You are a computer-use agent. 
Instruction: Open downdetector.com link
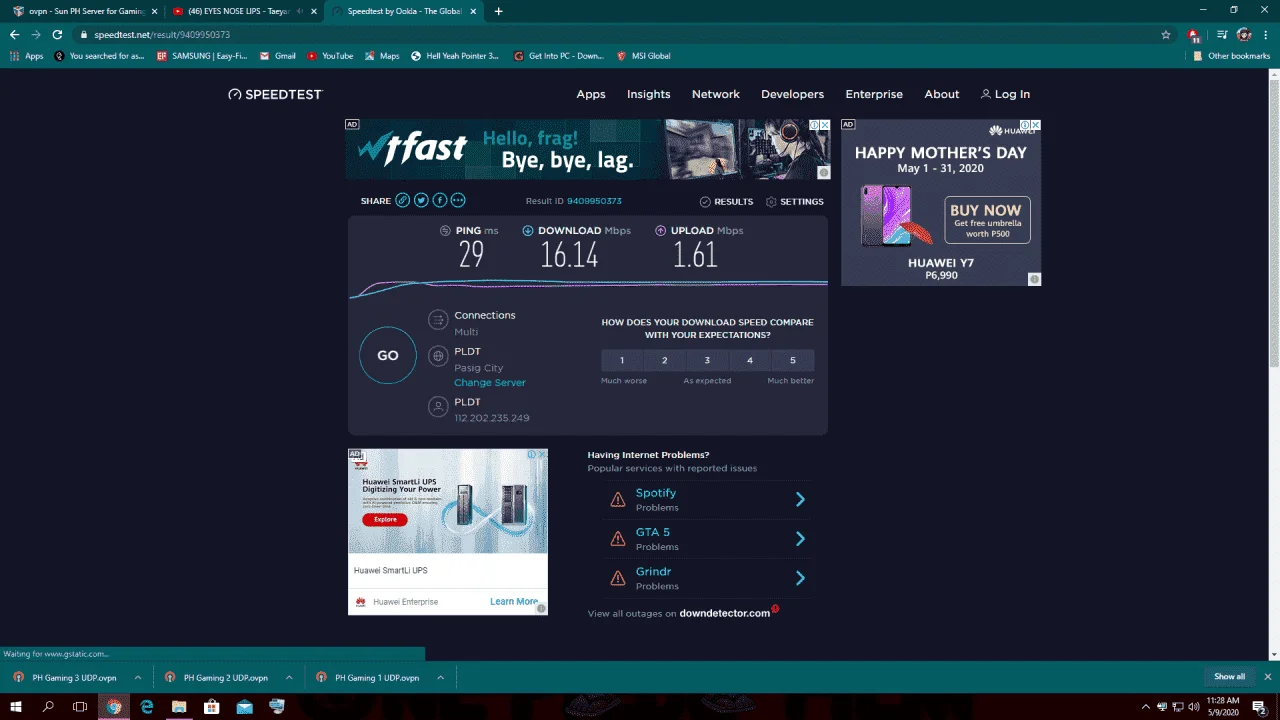click(x=725, y=613)
